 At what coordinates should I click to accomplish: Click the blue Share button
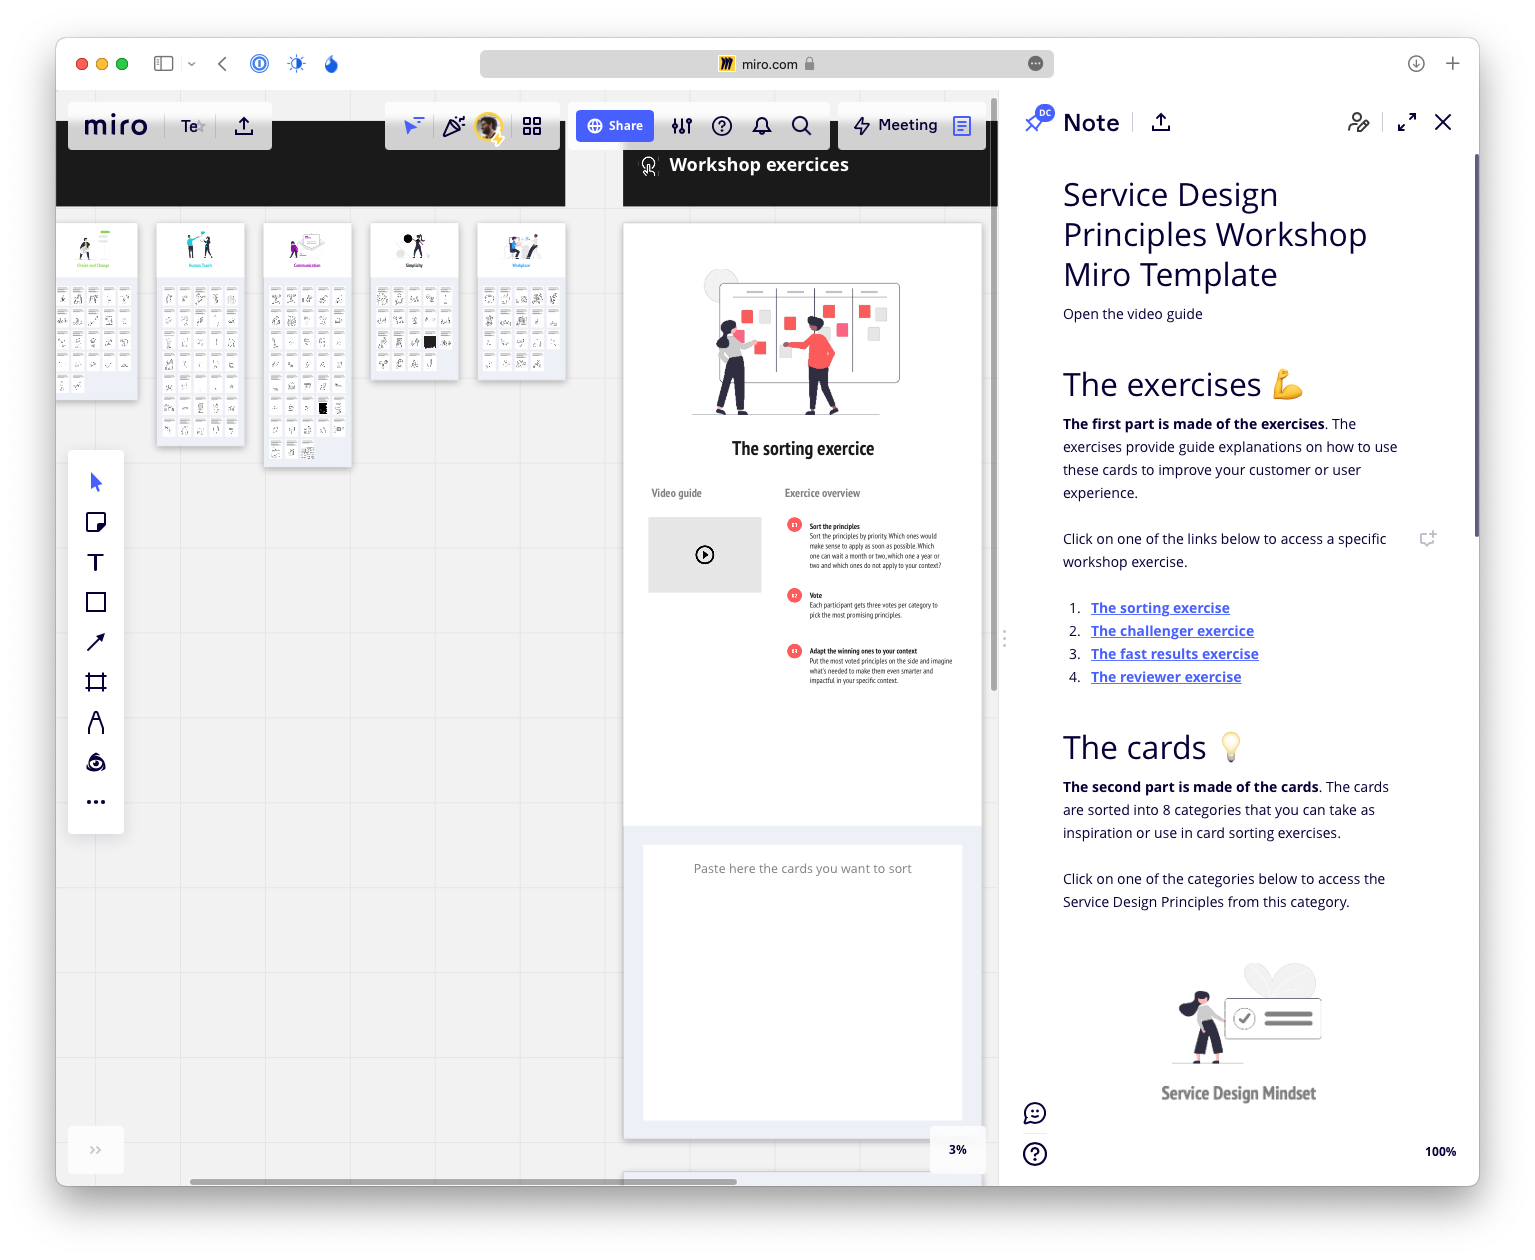pyautogui.click(x=615, y=126)
